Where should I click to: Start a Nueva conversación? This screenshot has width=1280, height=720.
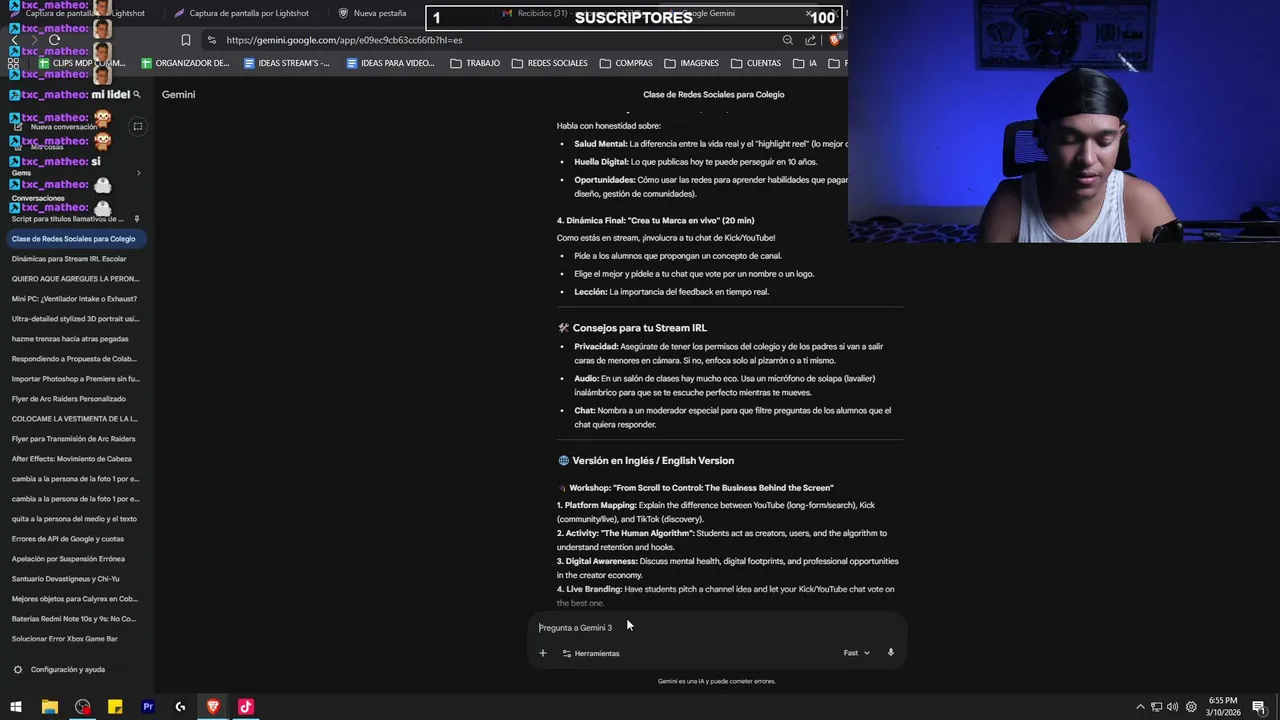tap(56, 127)
